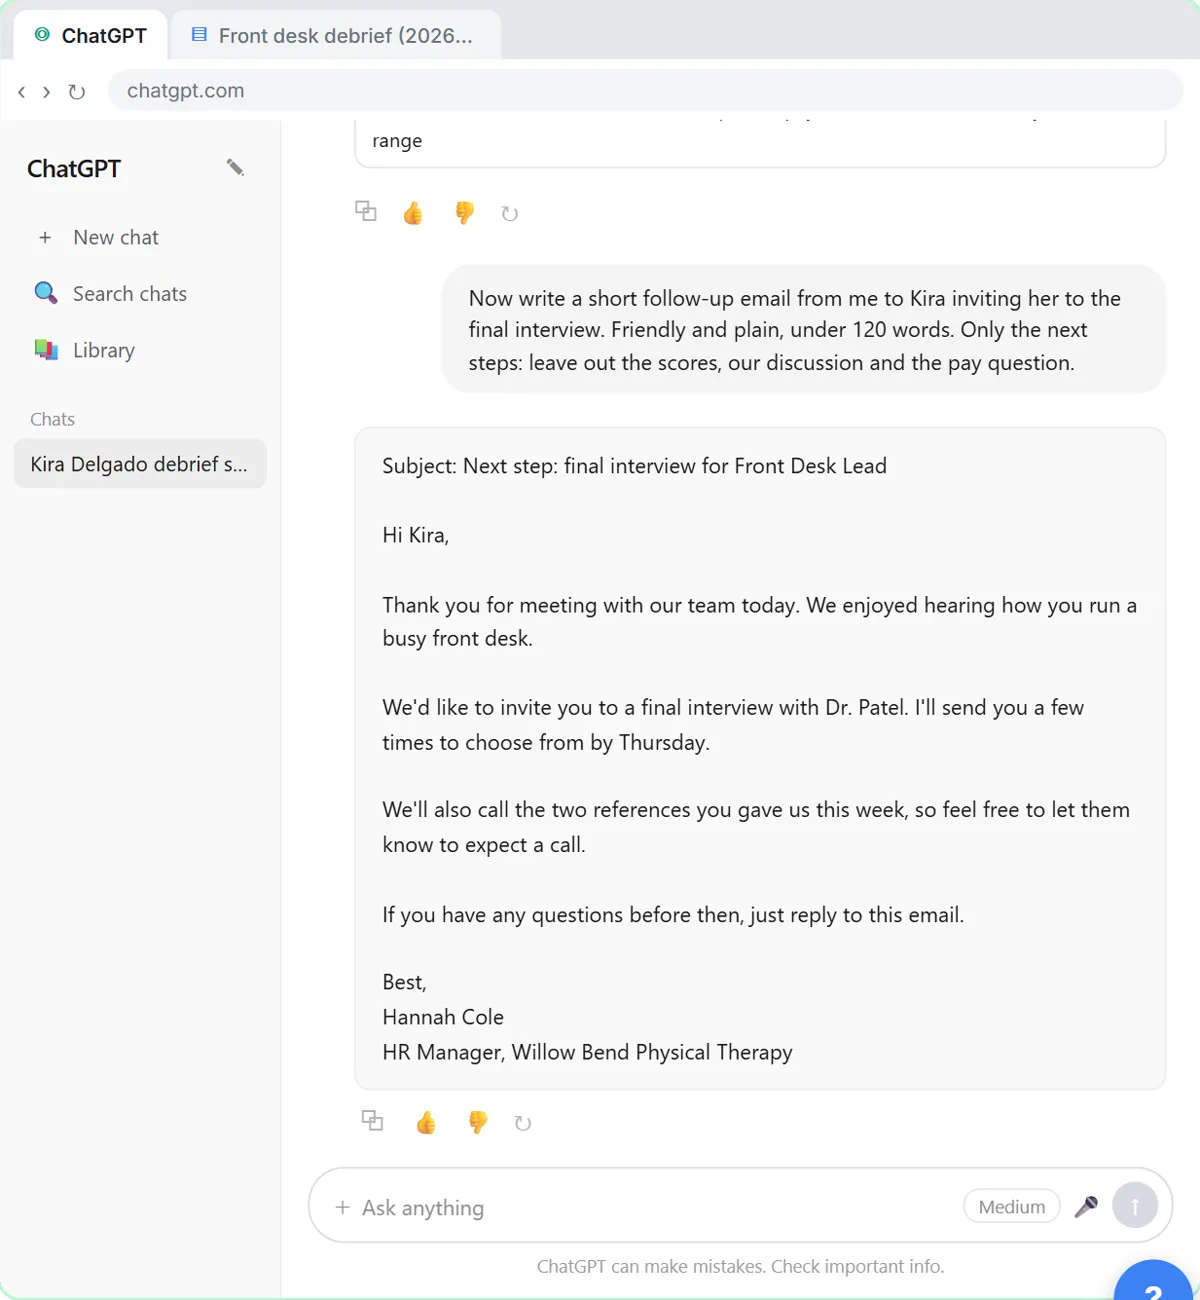Click the 'ChatGPT can make mistakes' disclaimer
Viewport: 1200px width, 1300px height.
[740, 1266]
